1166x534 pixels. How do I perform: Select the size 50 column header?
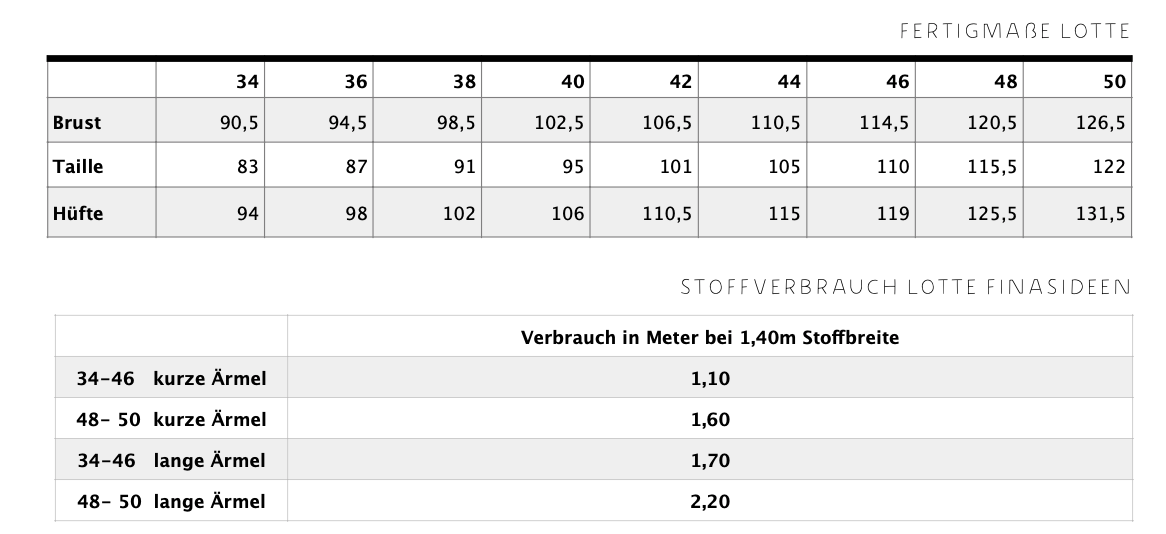(x=1115, y=82)
